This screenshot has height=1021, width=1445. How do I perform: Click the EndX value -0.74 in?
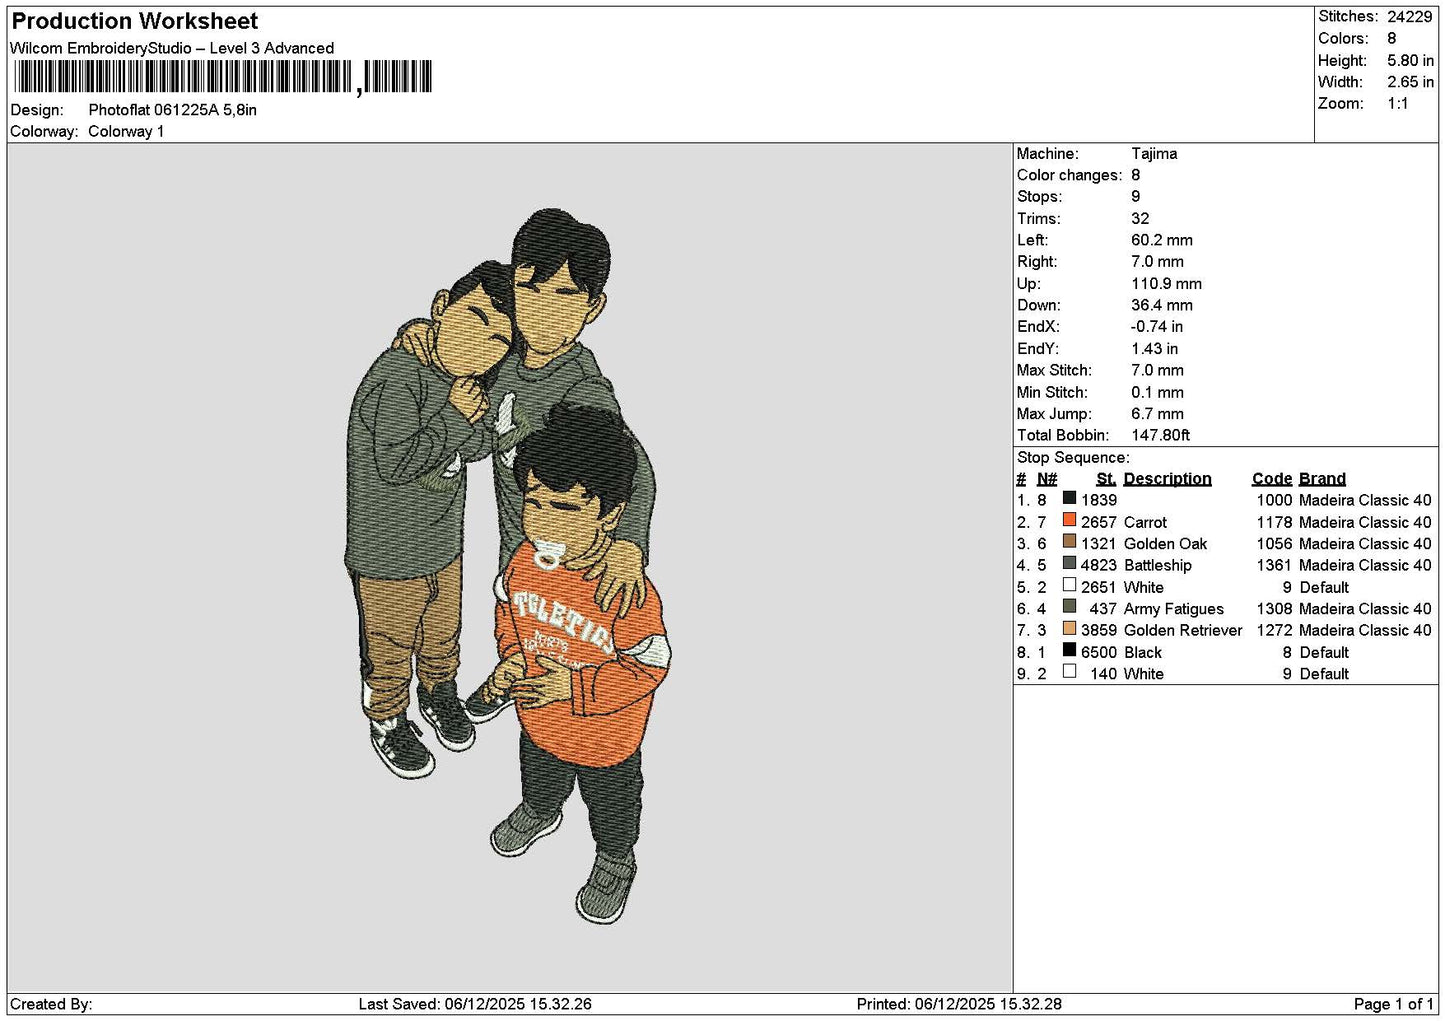(1157, 327)
